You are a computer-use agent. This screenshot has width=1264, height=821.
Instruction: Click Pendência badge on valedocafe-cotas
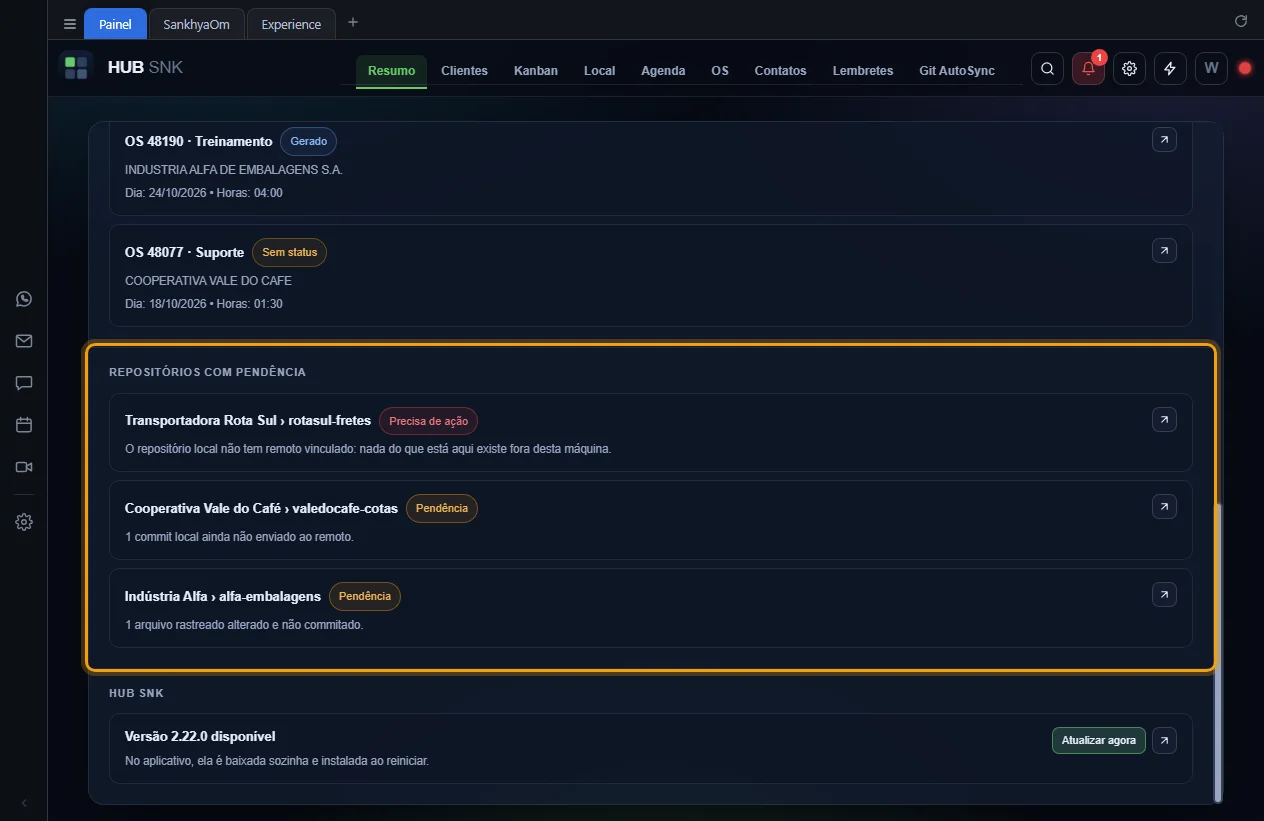click(442, 508)
